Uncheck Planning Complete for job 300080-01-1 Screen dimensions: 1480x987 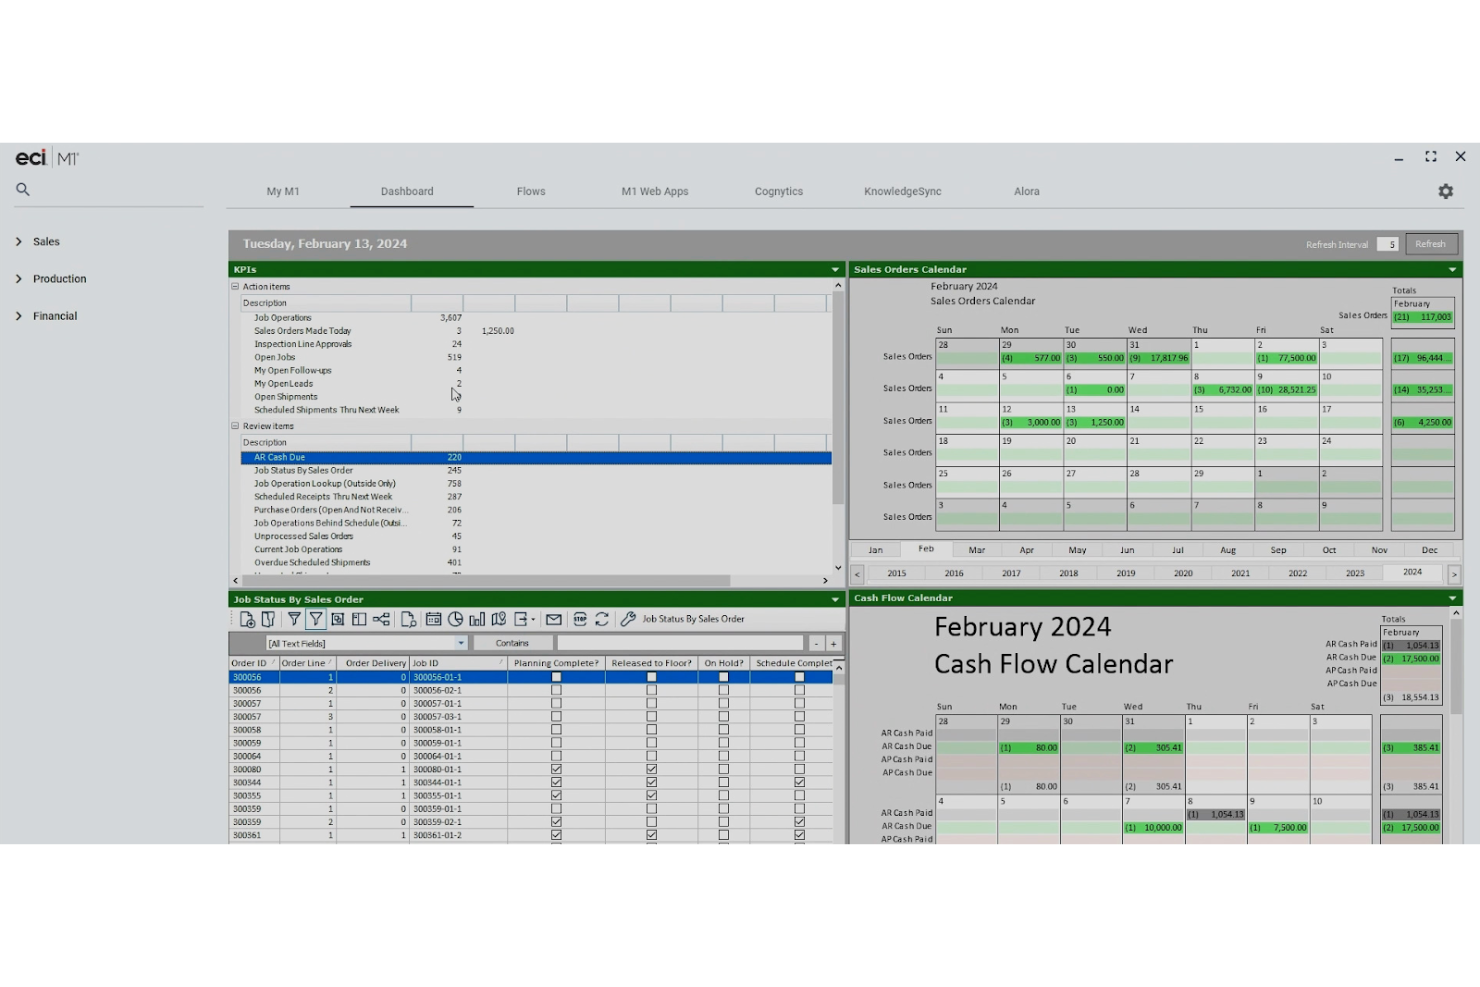(557, 769)
